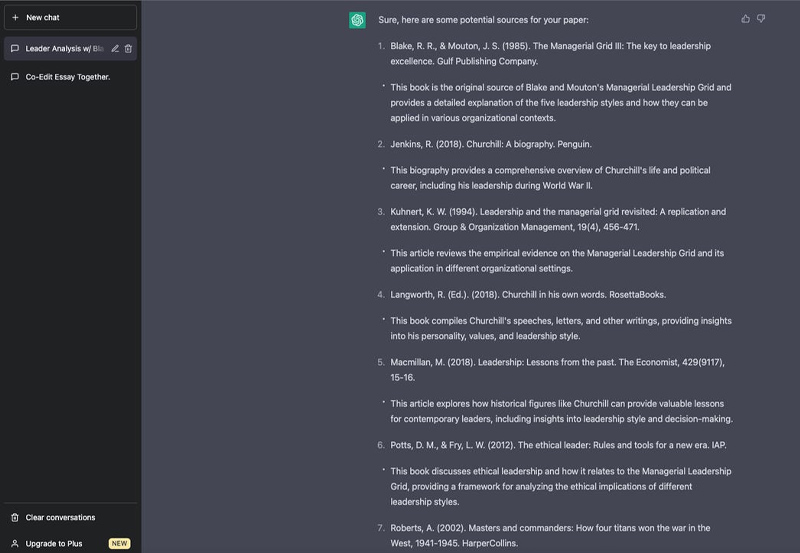
Task: Click the Blake and Mouton 1985 citation text
Action: 550,54
